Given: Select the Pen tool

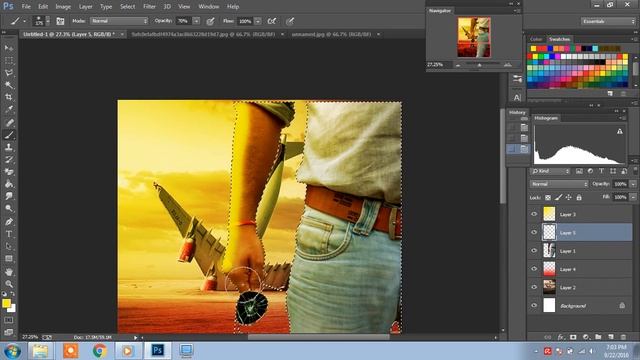Looking at the screenshot, I should 9,222.
